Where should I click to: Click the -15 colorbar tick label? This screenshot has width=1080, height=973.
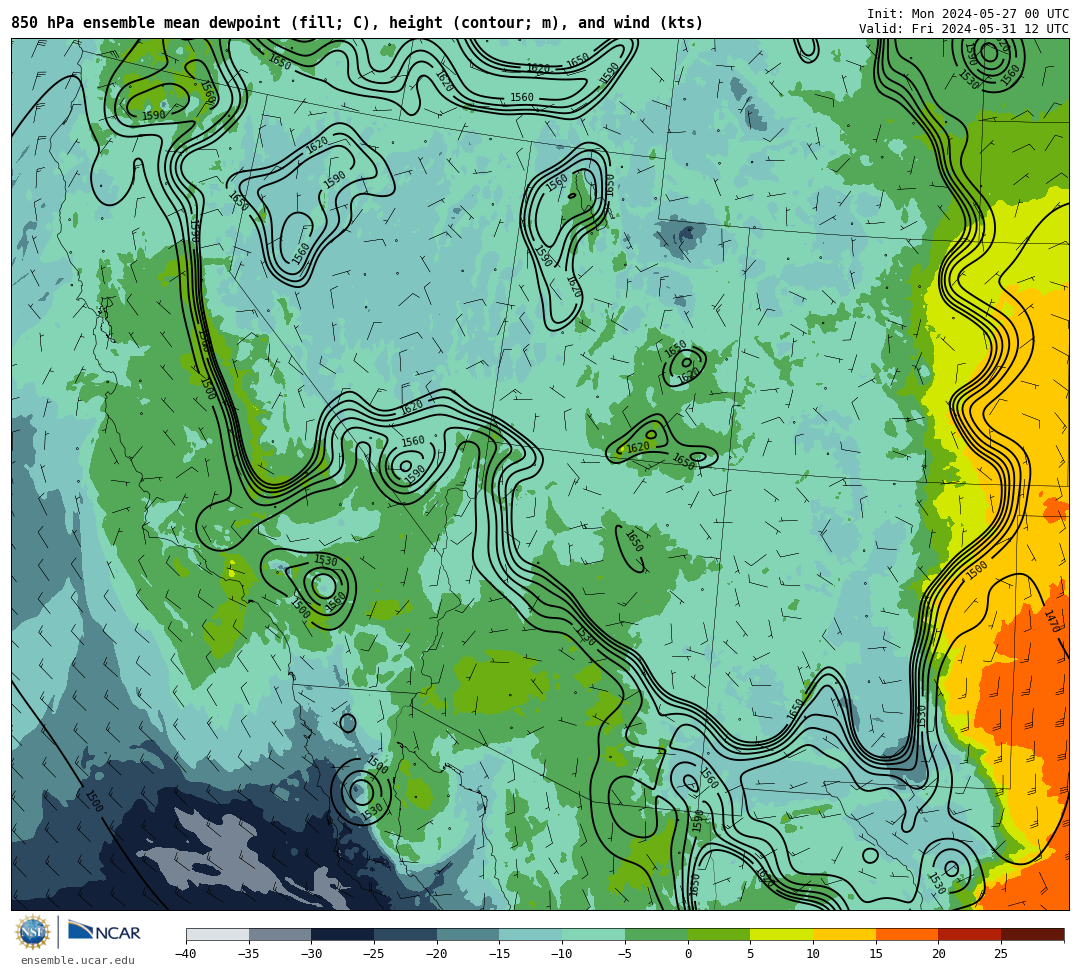pyautogui.click(x=499, y=954)
